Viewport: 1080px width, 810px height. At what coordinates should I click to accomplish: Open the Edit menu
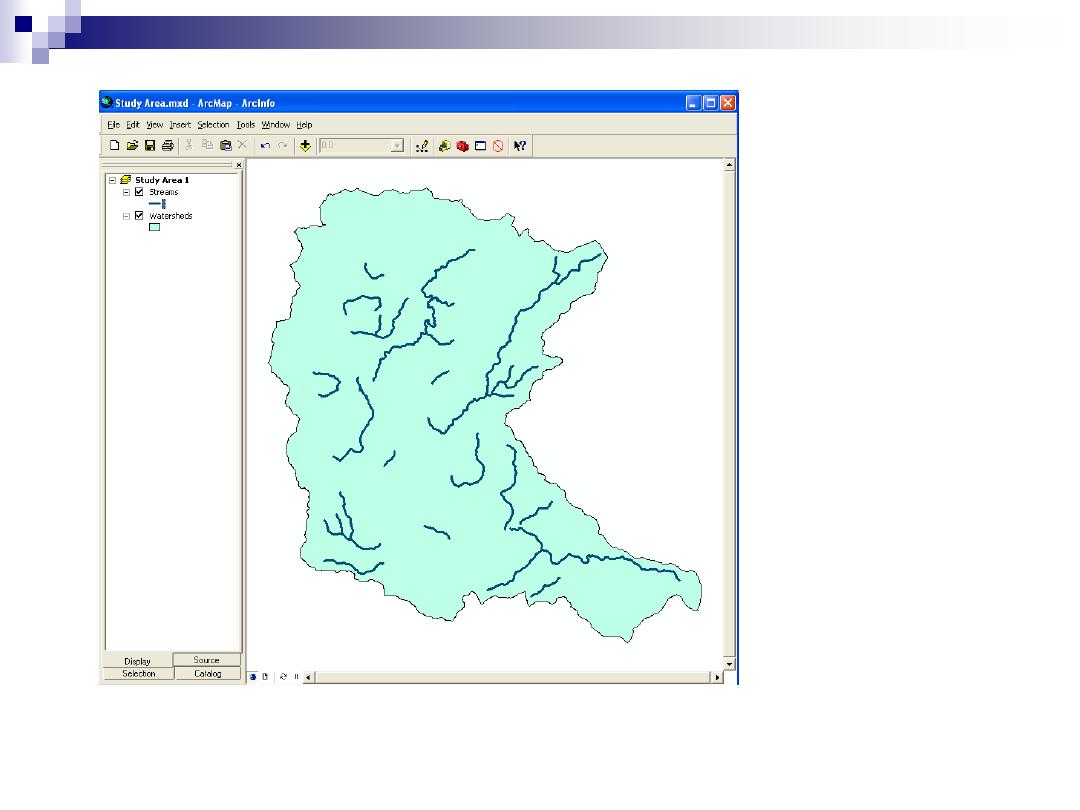pyautogui.click(x=133, y=125)
